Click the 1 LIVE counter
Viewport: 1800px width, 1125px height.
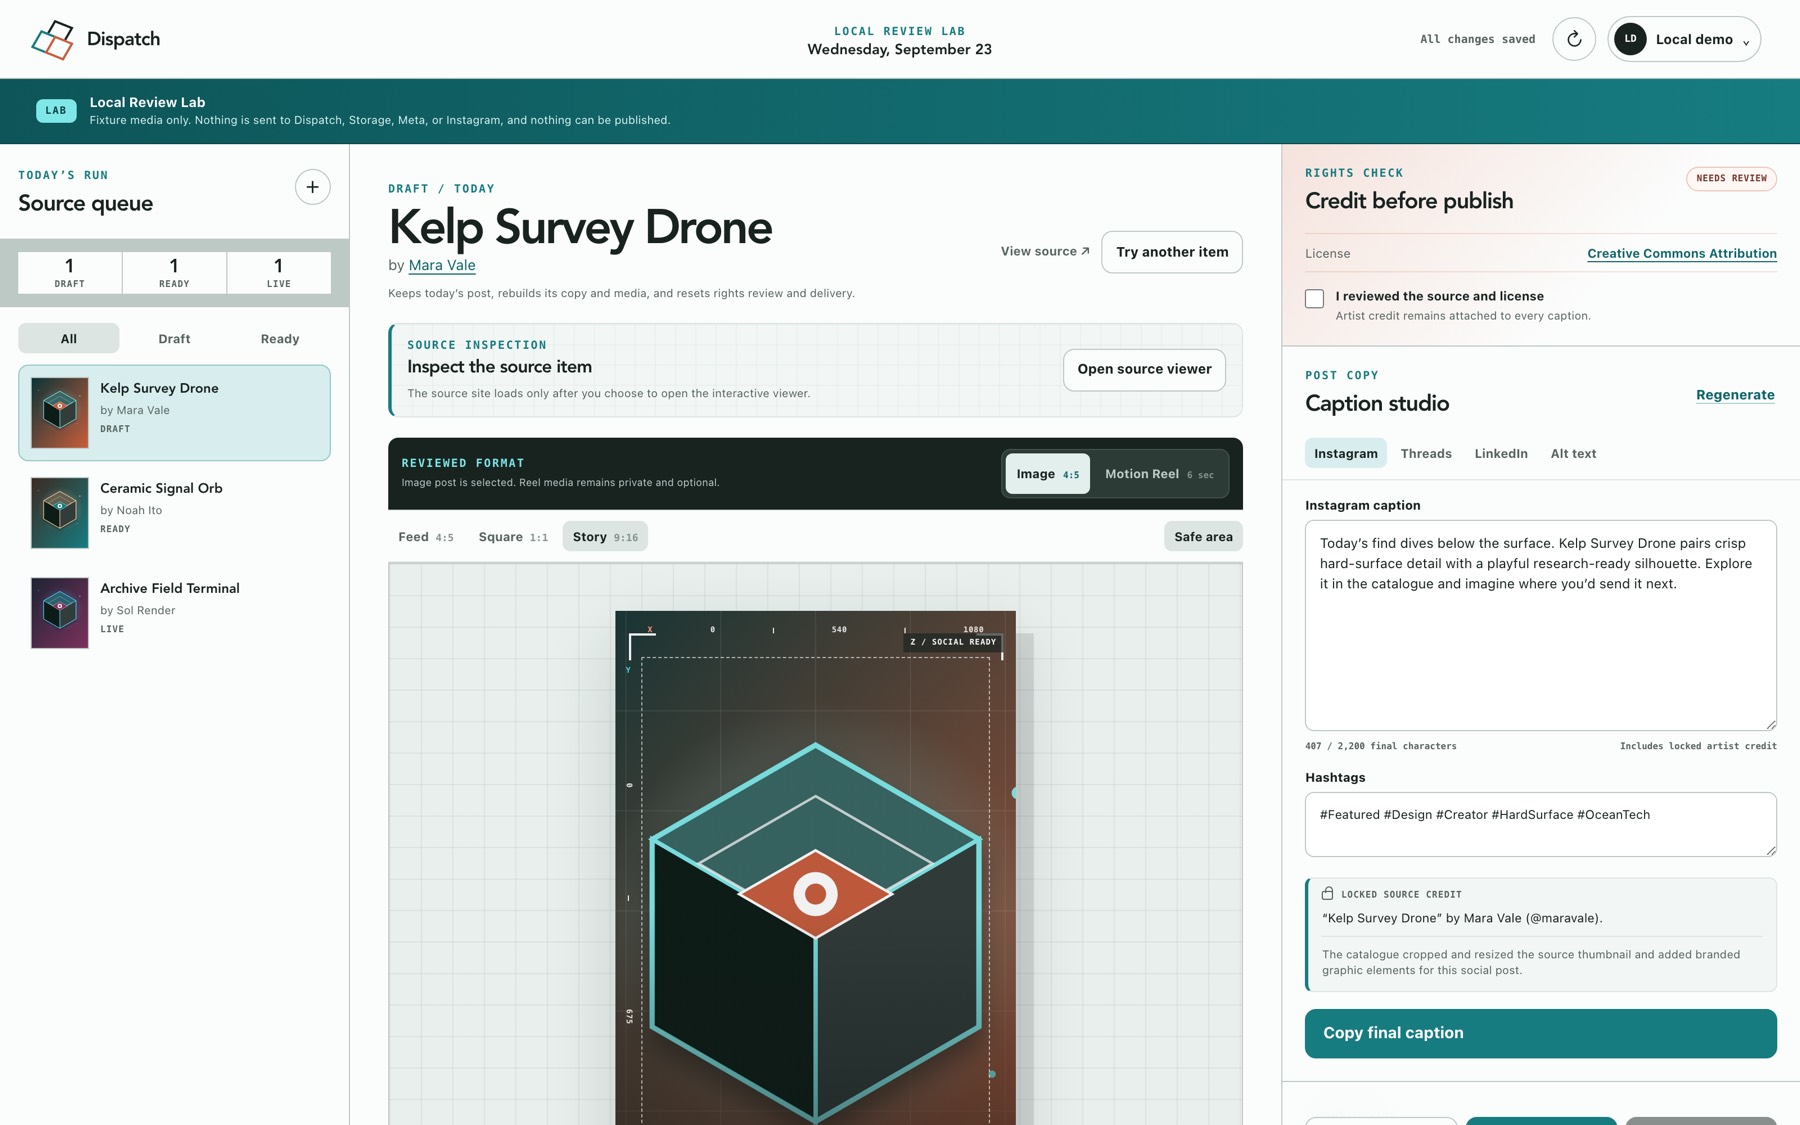click(x=278, y=272)
